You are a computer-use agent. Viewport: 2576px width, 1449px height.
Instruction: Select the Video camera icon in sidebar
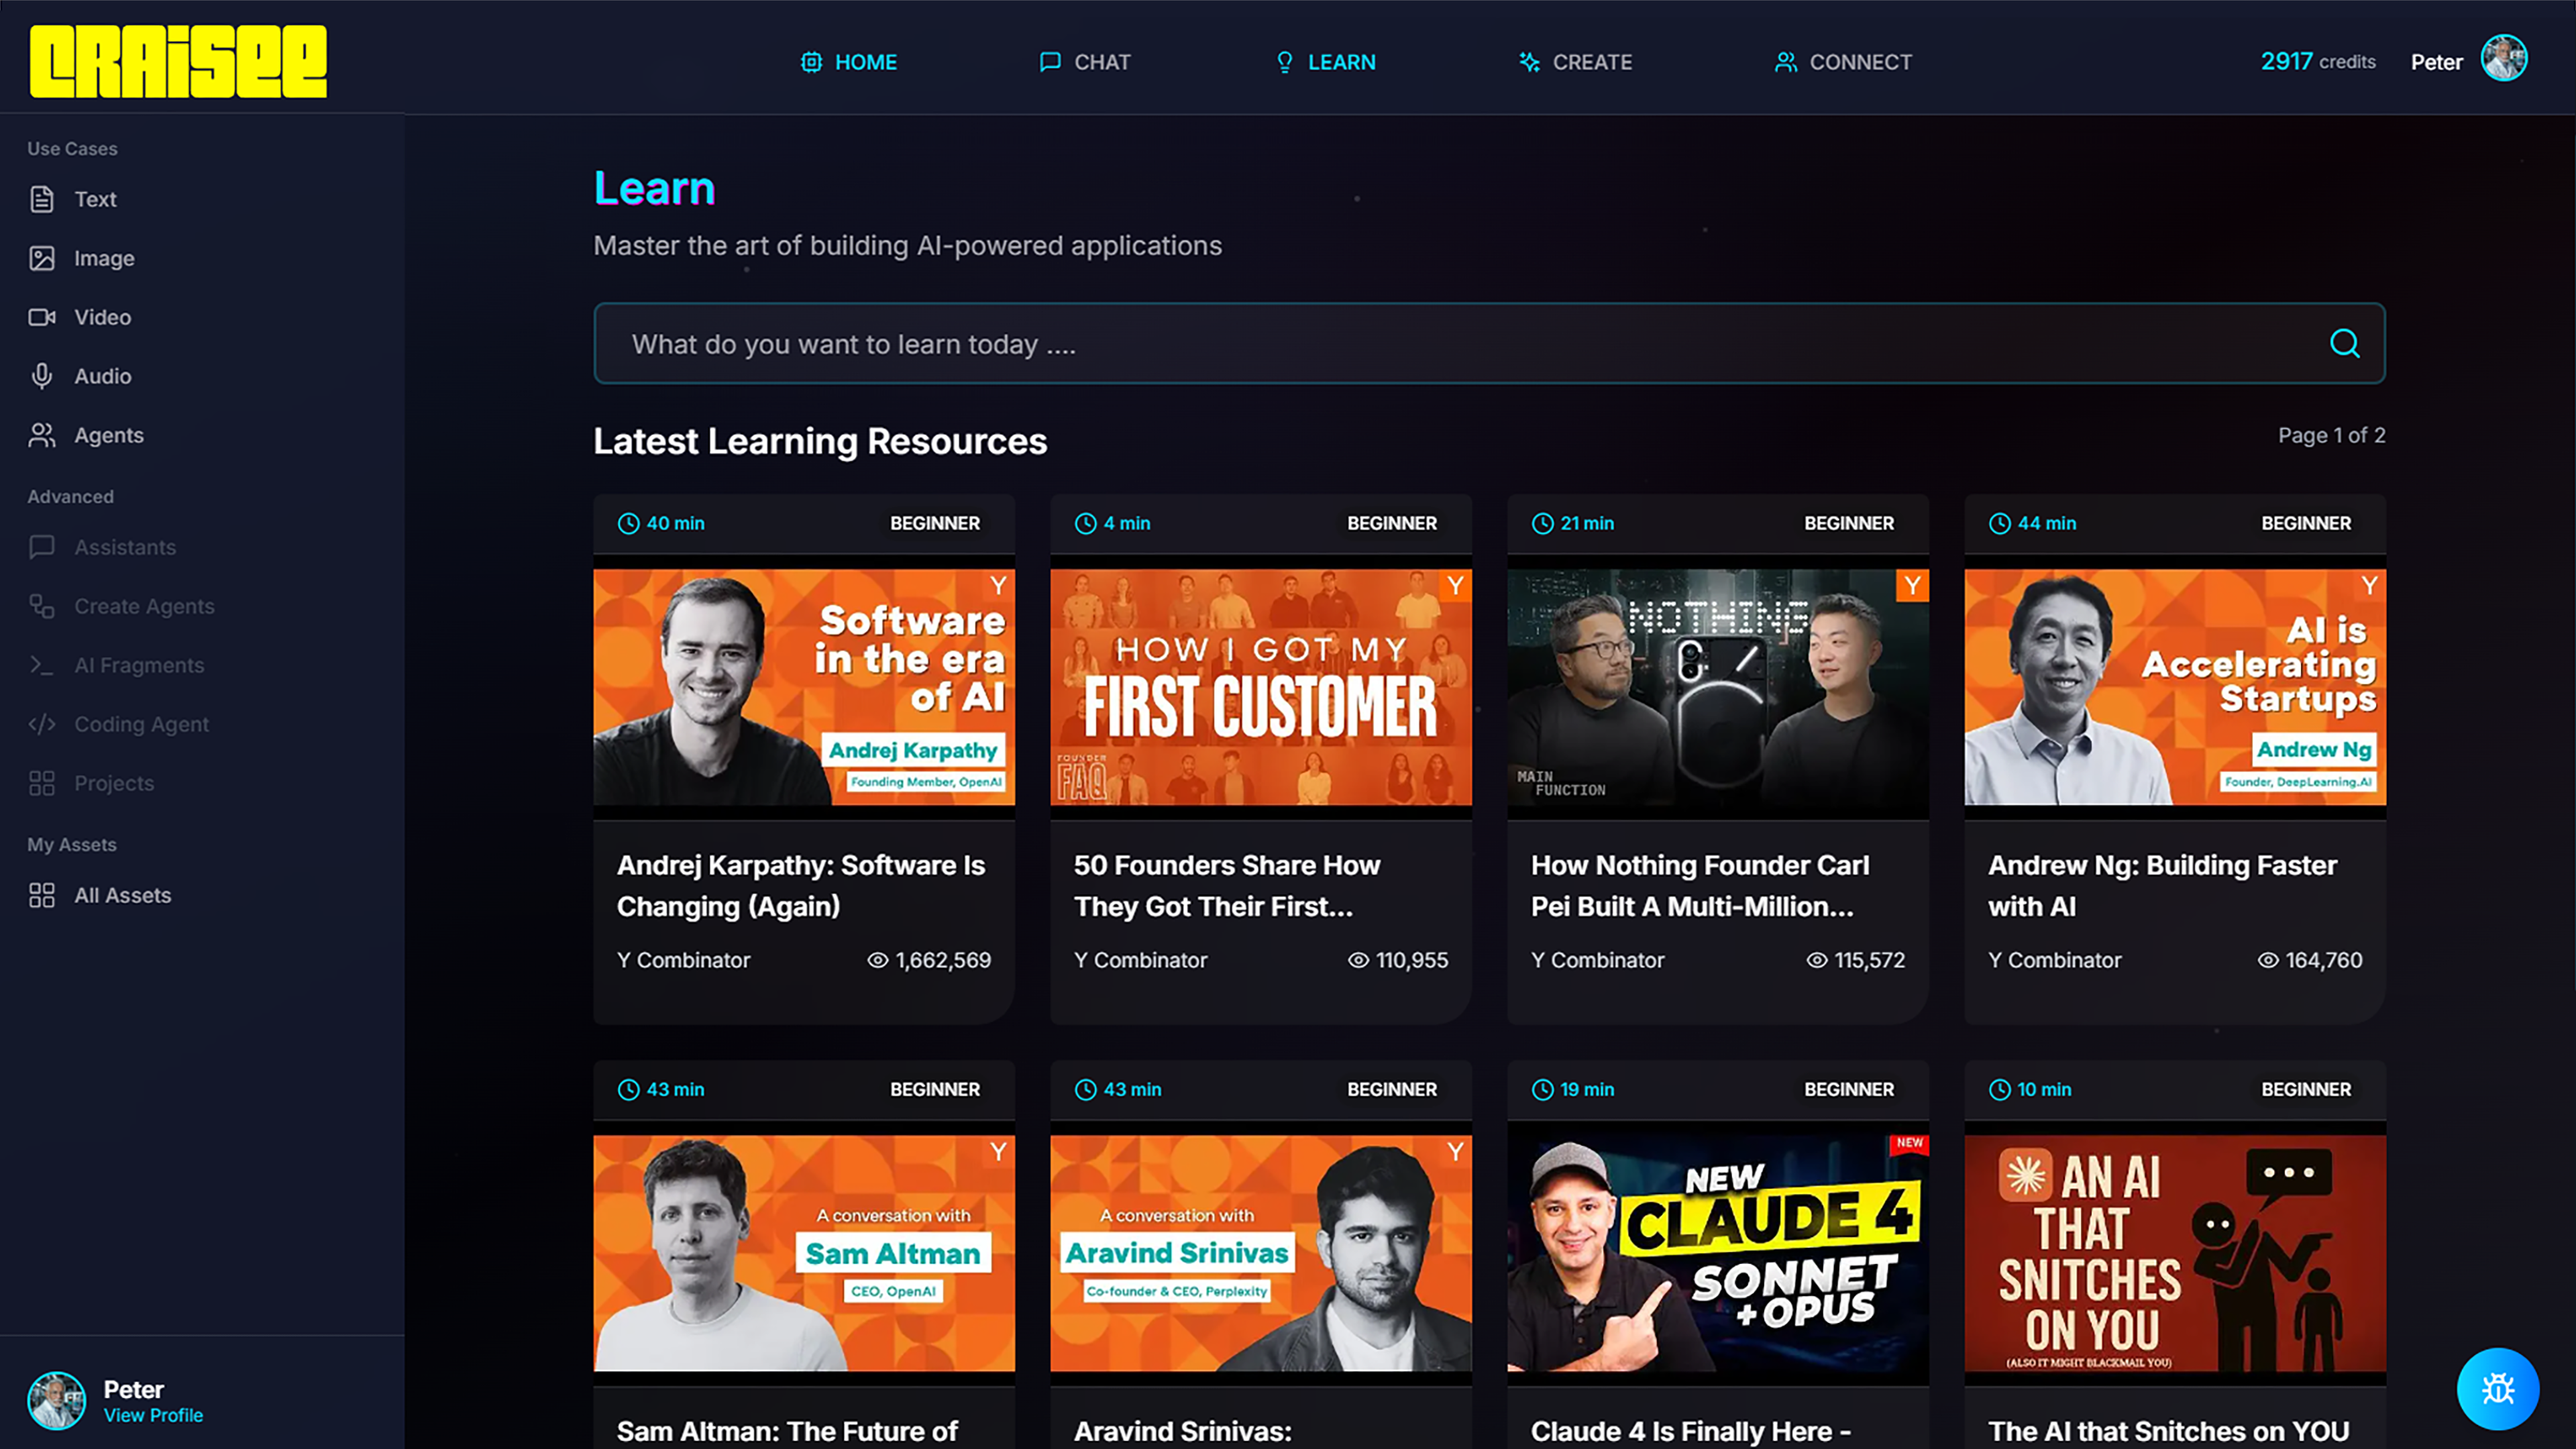click(x=41, y=317)
